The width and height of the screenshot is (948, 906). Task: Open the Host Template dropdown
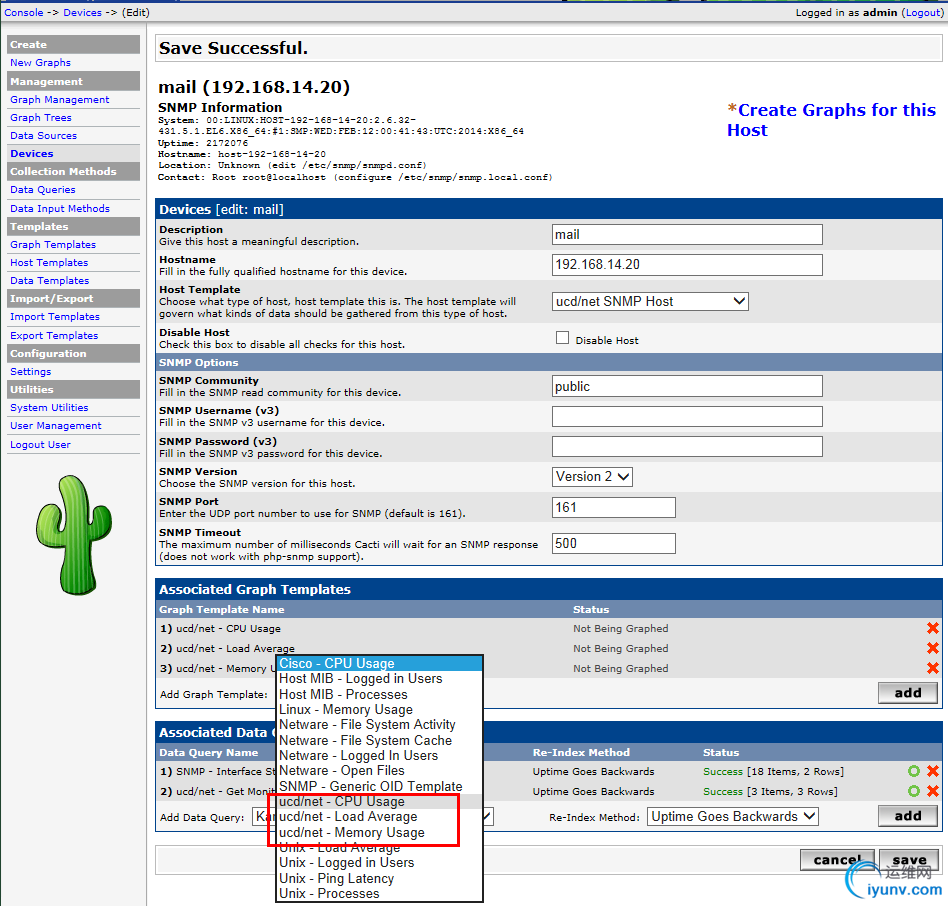650,301
